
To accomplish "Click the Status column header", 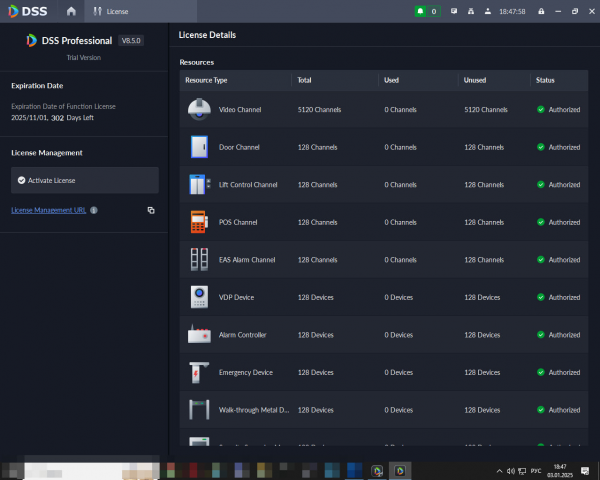I will 545,80.
